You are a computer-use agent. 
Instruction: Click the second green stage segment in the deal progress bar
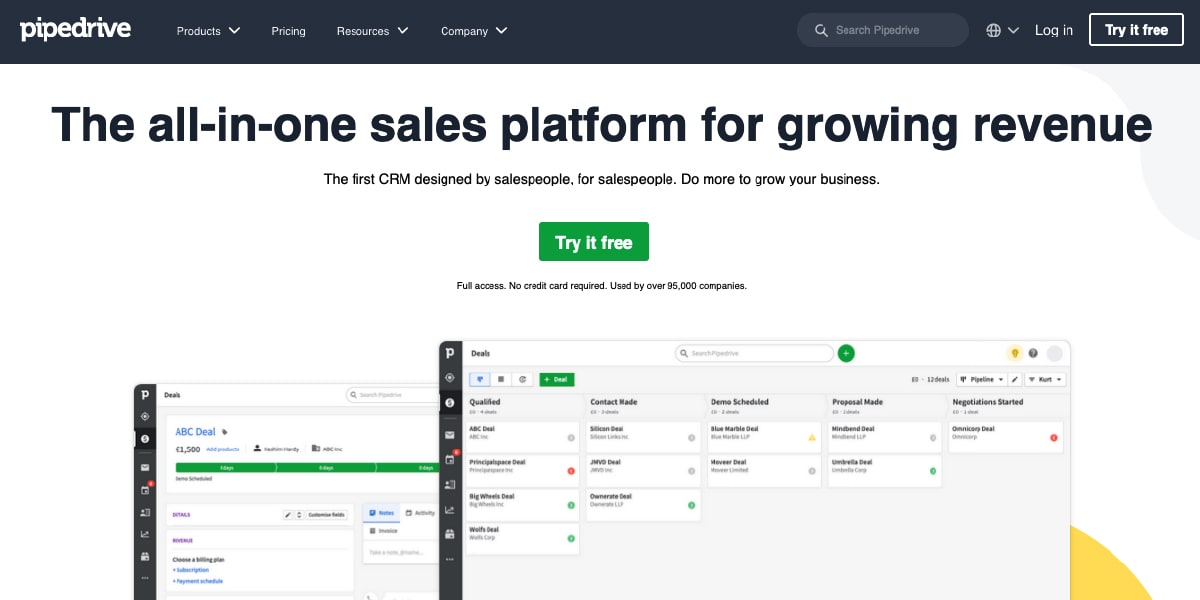(326, 468)
